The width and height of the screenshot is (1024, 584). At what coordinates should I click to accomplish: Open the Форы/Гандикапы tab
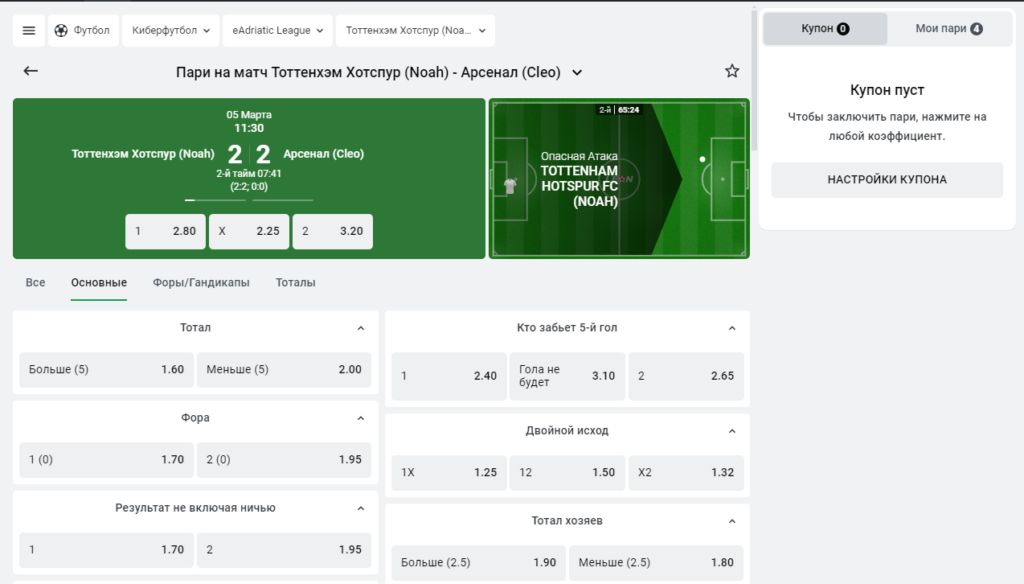click(201, 283)
